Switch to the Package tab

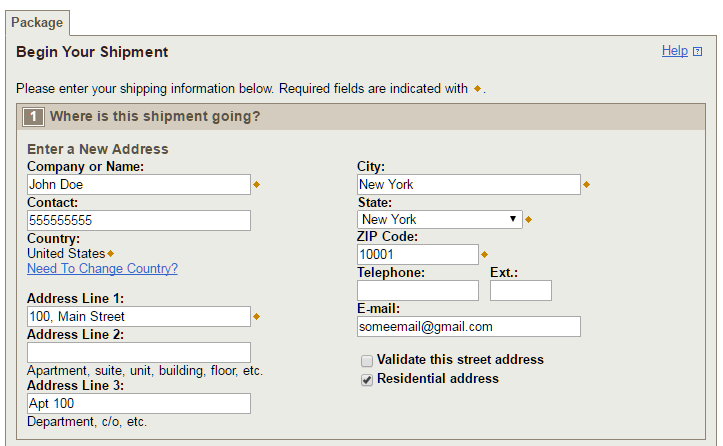coord(37,22)
